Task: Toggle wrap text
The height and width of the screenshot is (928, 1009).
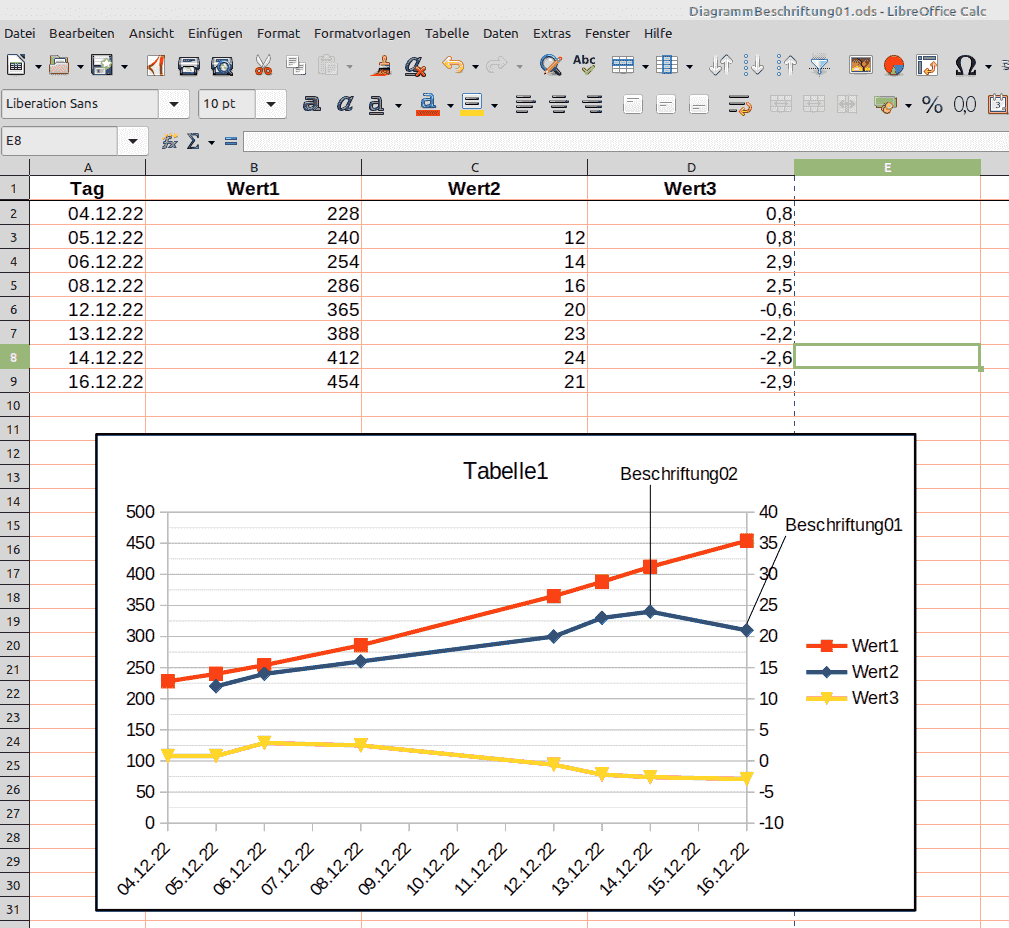Action: click(740, 104)
